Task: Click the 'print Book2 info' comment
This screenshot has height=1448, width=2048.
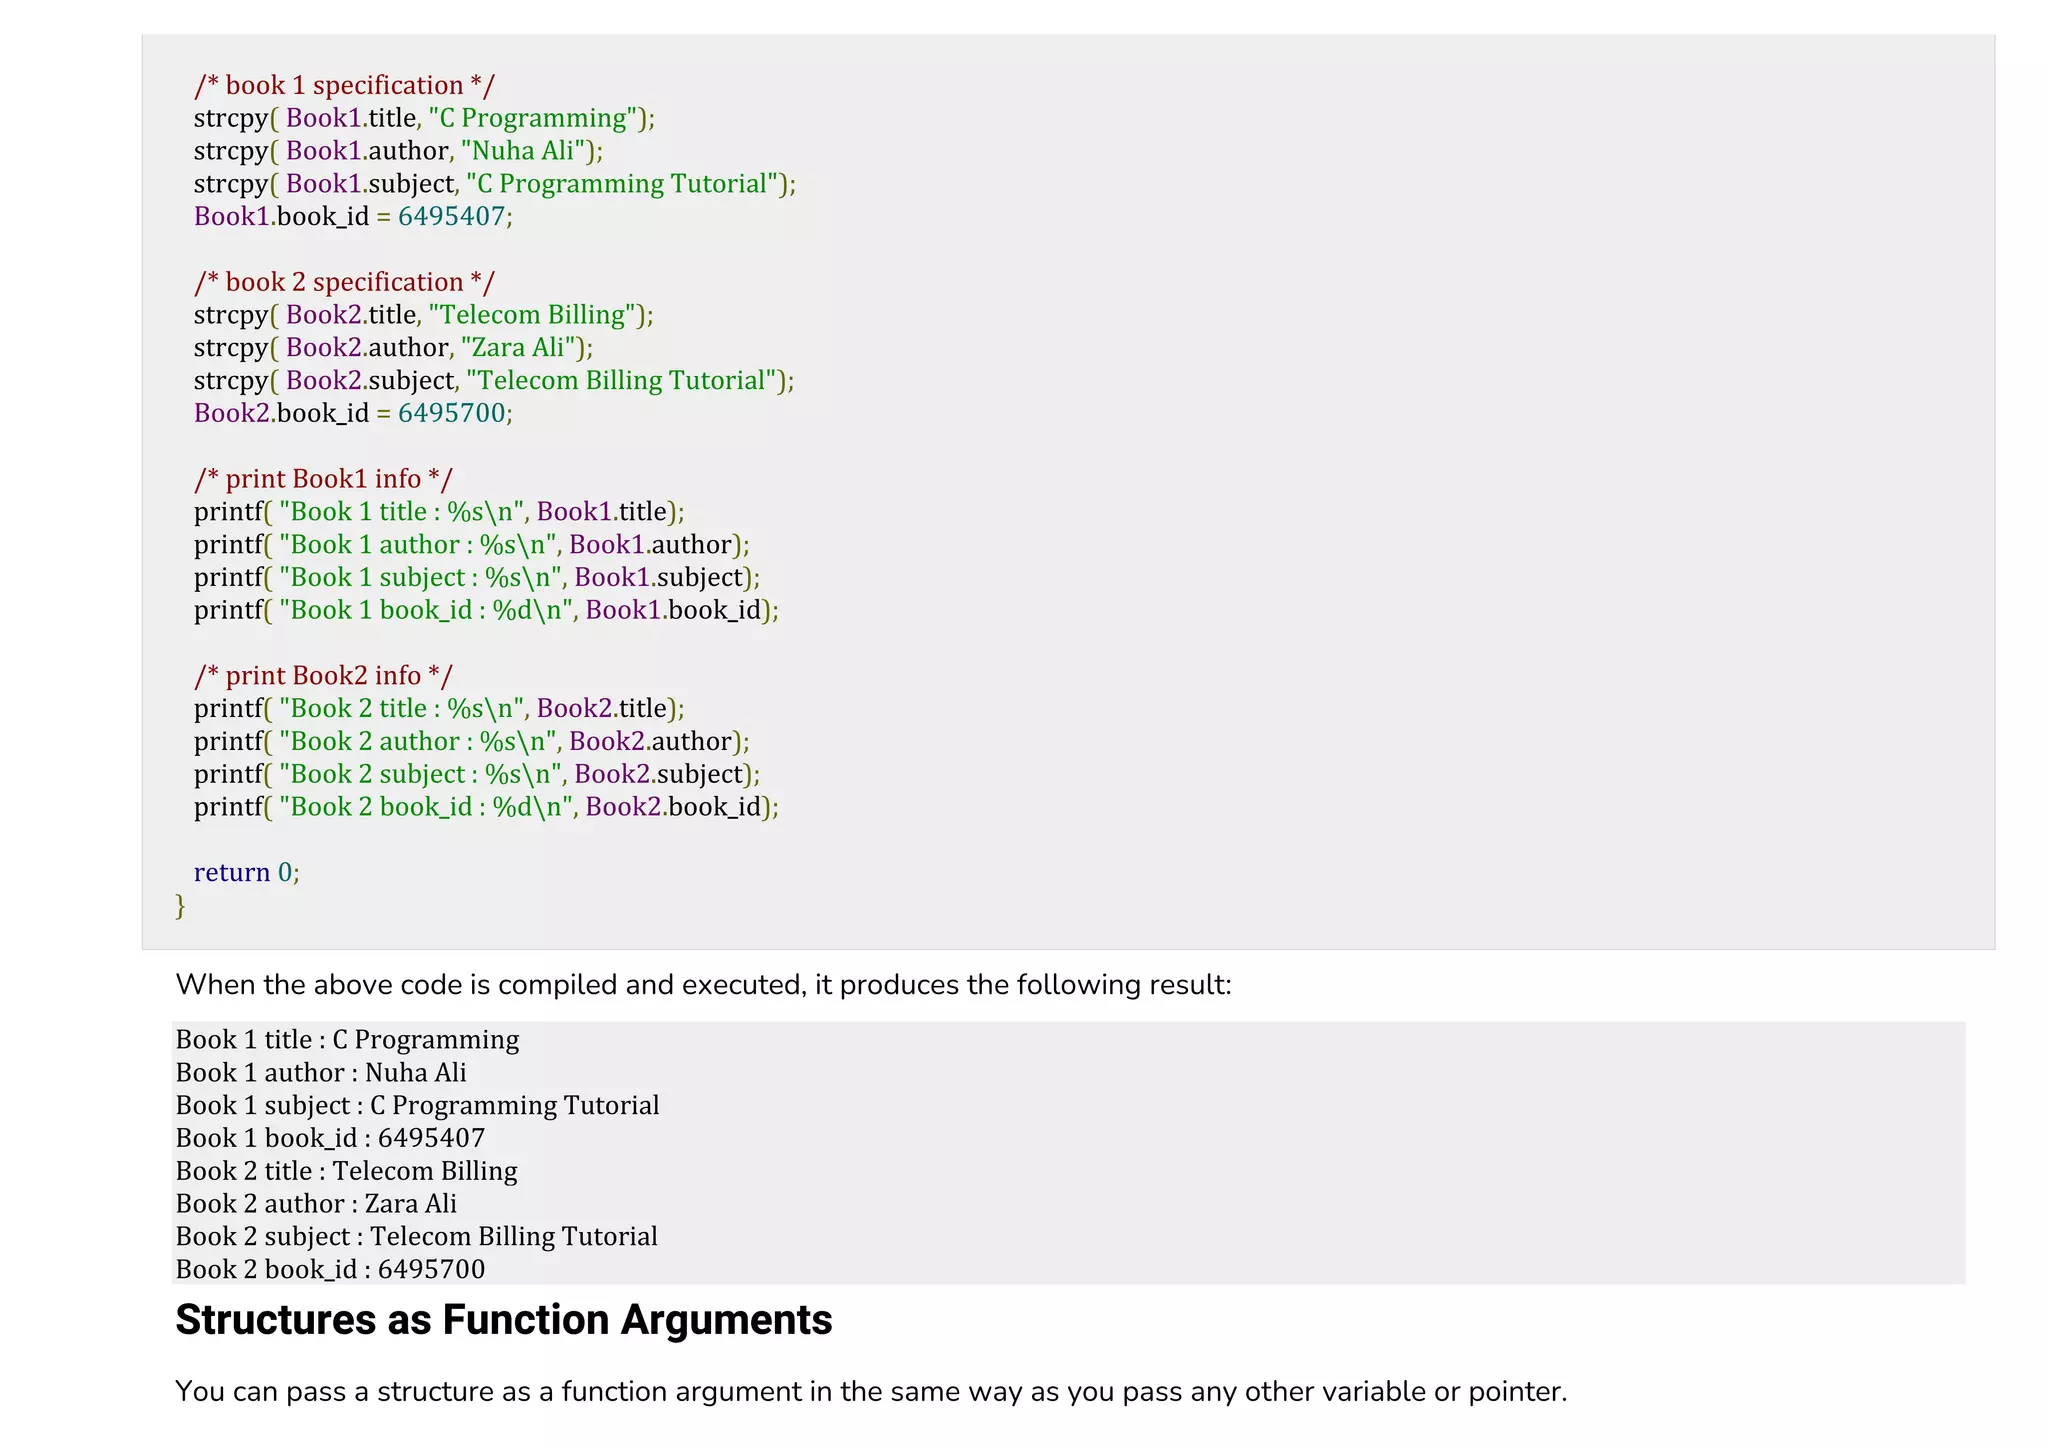Action: (x=323, y=676)
